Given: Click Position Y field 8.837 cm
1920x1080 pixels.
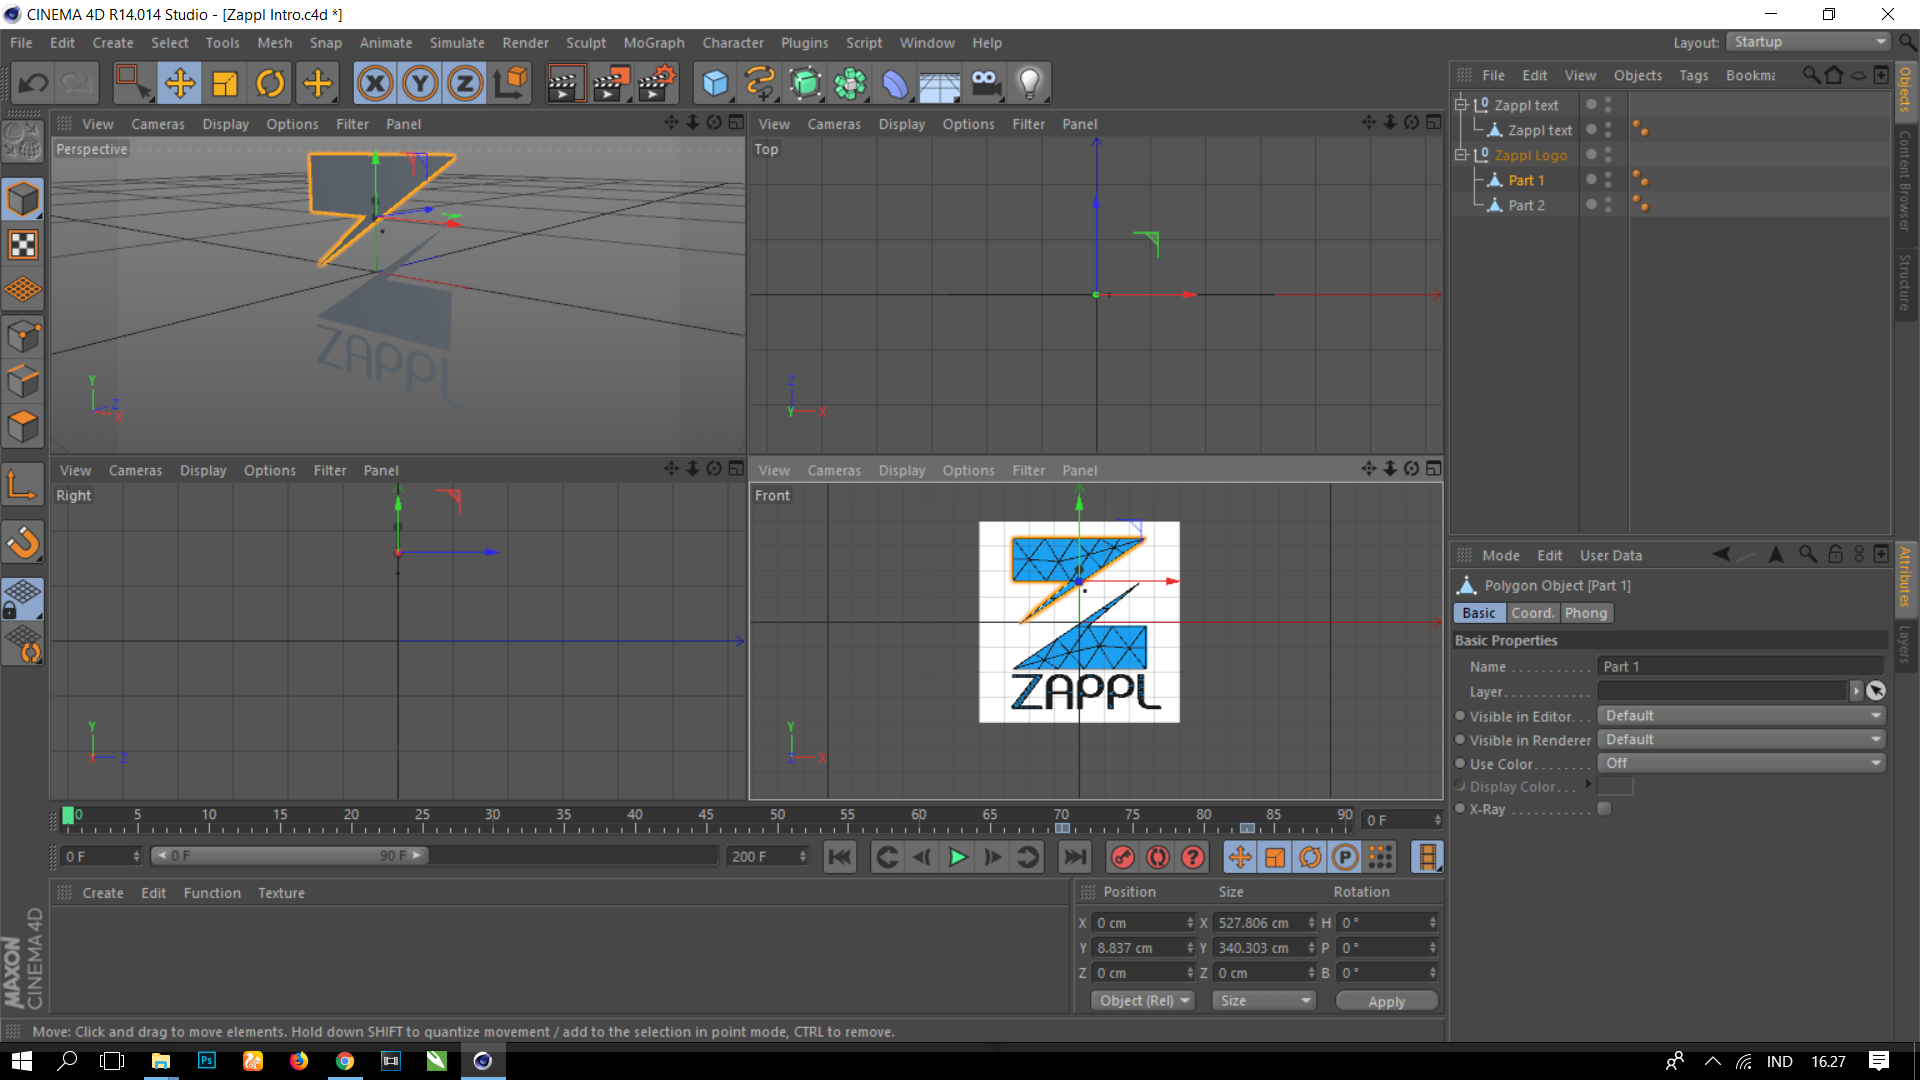Looking at the screenshot, I should click(x=1143, y=948).
